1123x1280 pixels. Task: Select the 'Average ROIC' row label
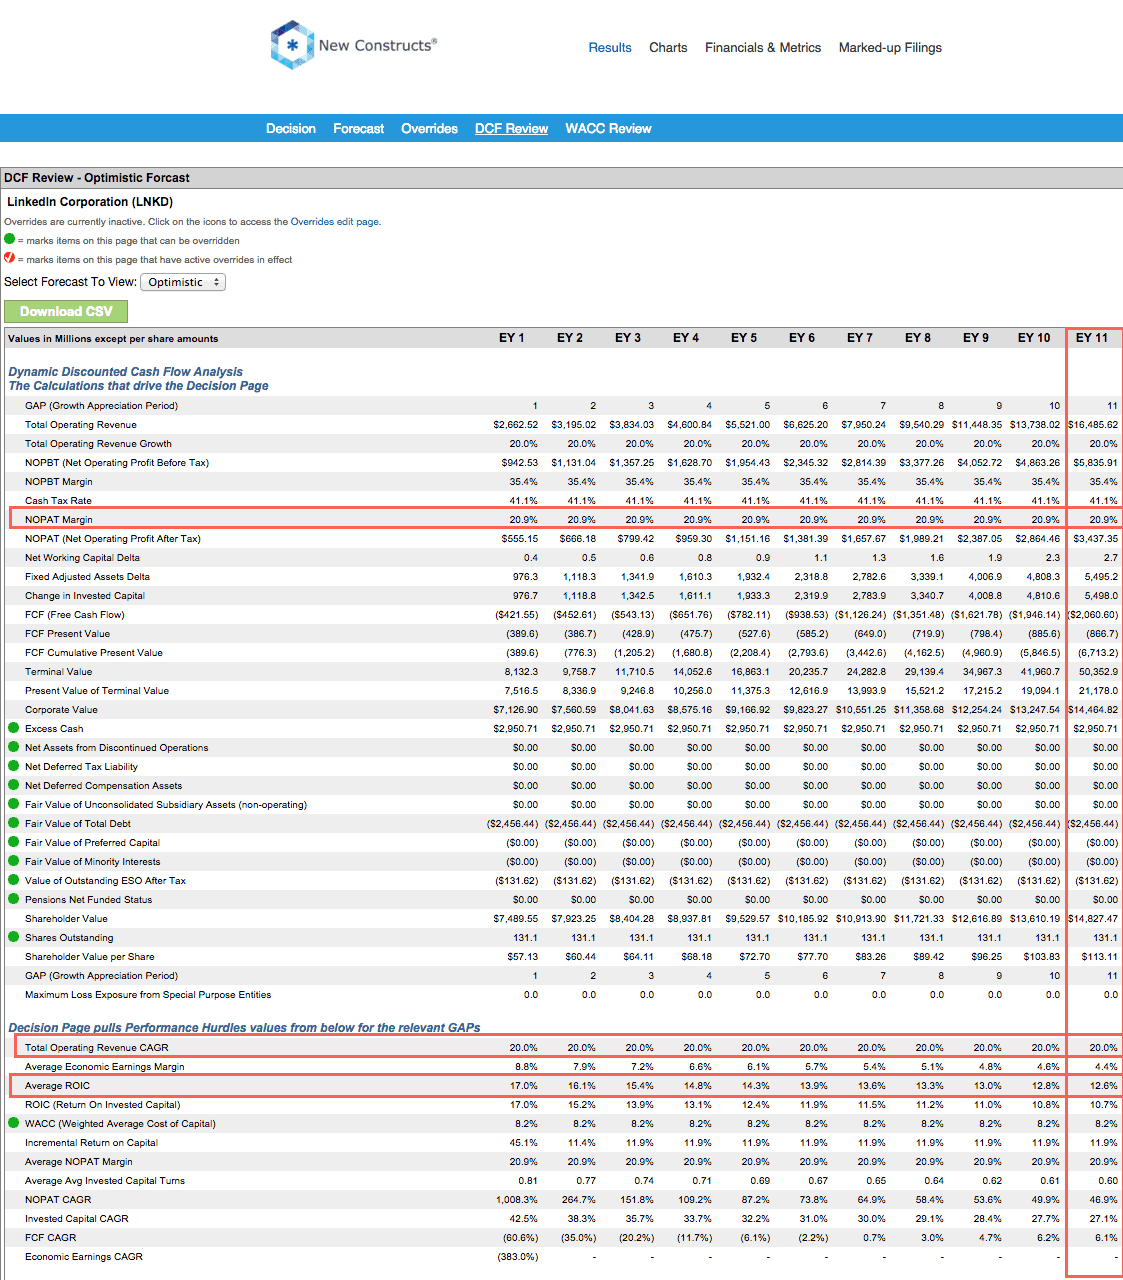(x=57, y=1086)
